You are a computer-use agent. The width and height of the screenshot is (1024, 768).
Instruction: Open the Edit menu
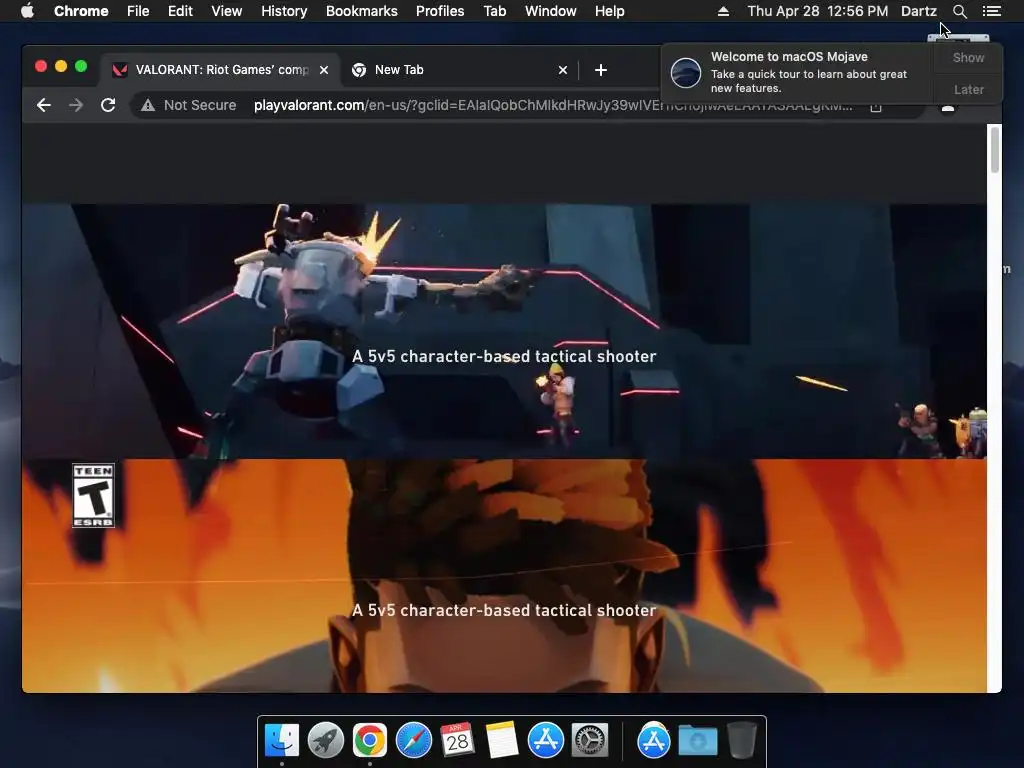point(180,11)
